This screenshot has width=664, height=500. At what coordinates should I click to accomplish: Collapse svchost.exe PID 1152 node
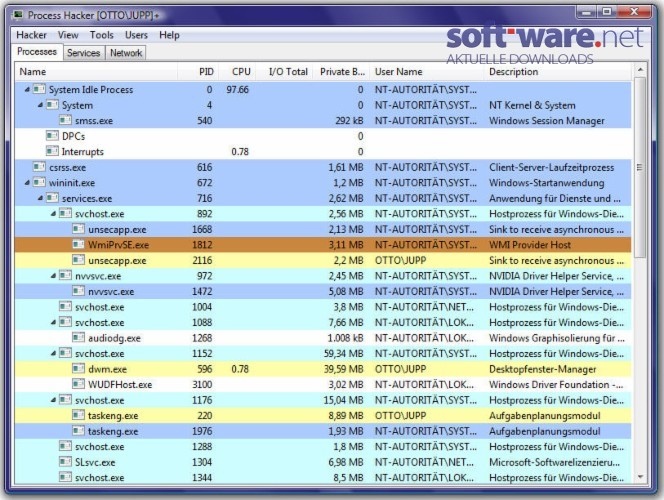point(53,353)
